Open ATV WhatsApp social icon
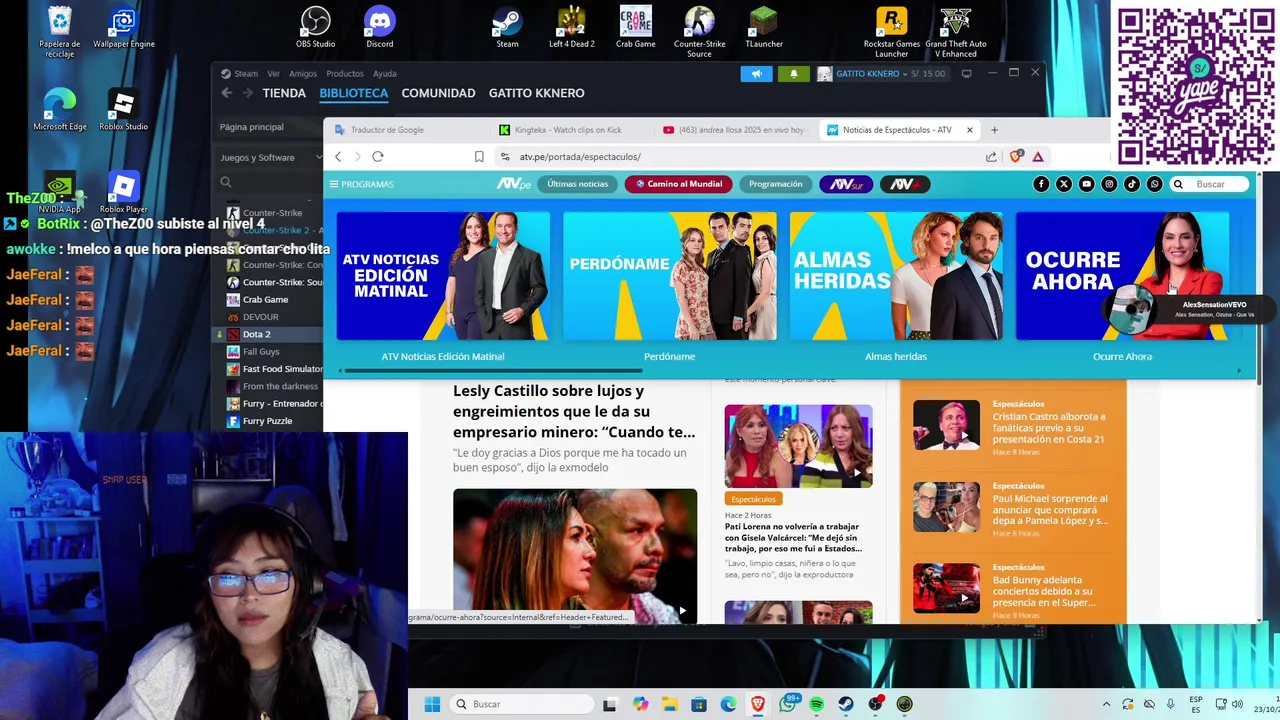 point(1155,184)
